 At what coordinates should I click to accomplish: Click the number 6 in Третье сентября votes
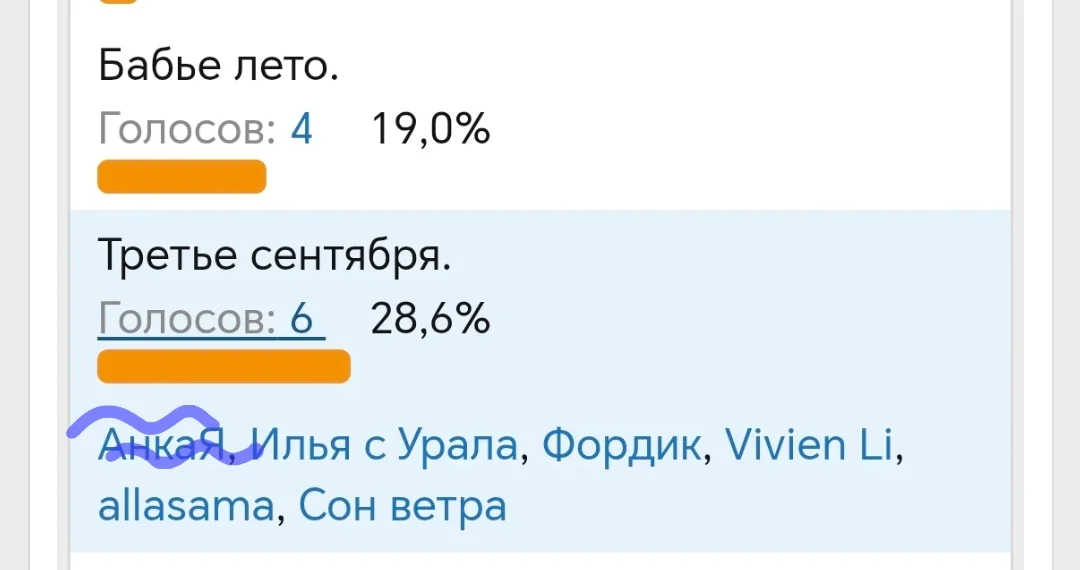301,320
